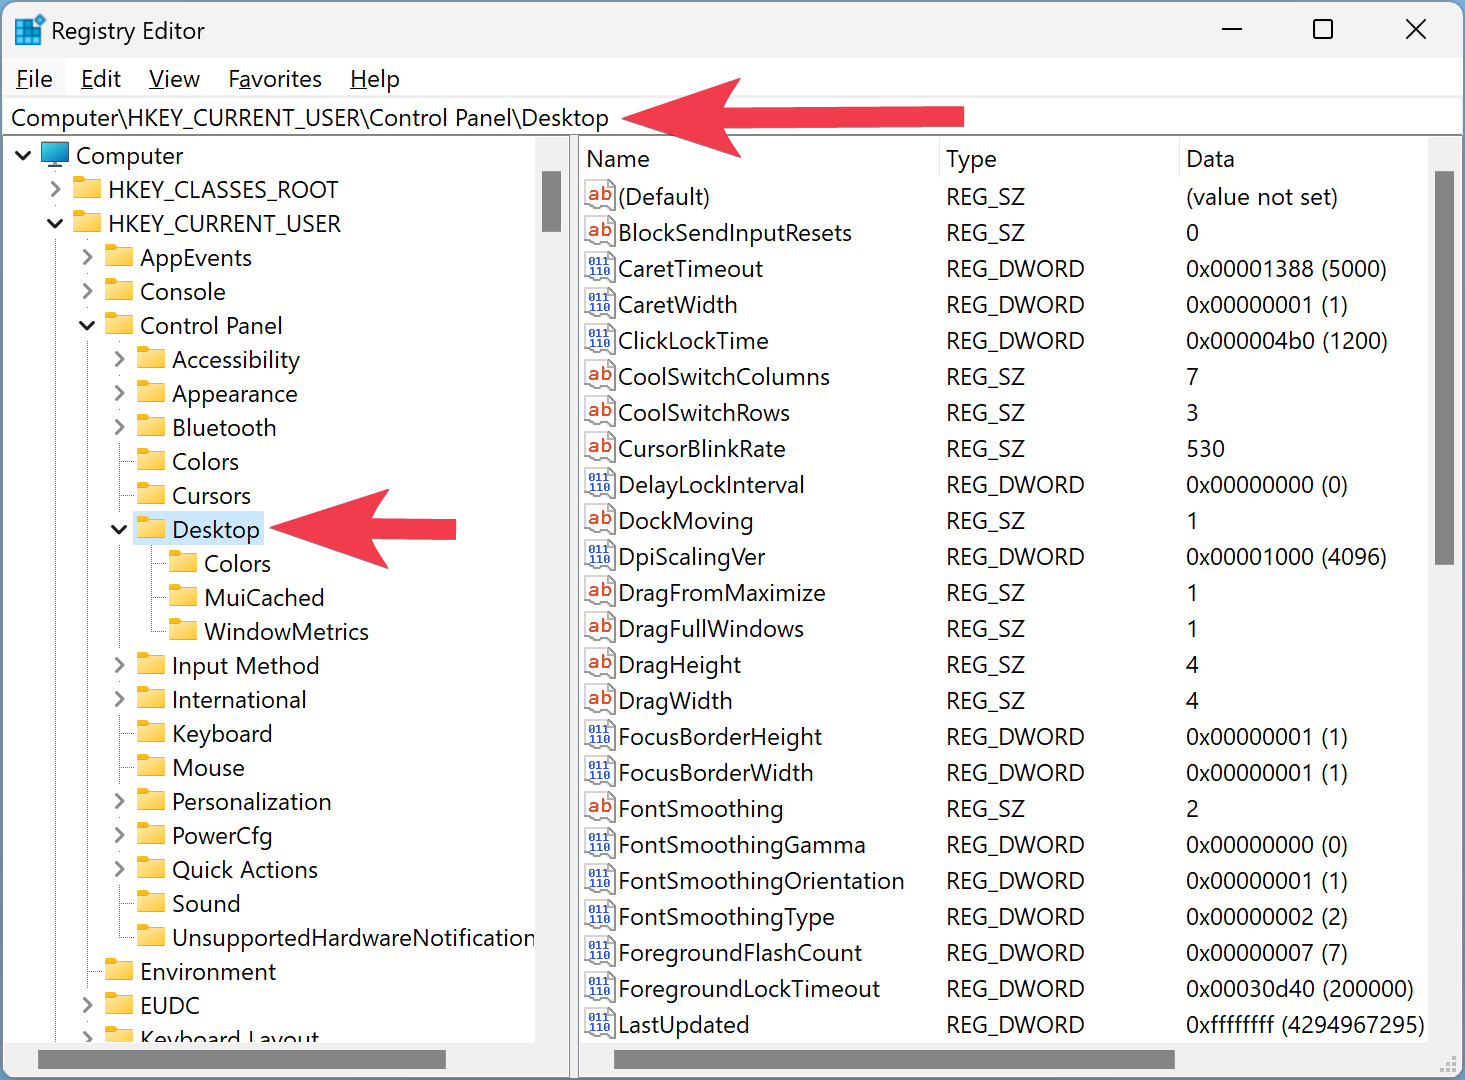Click the string icon beside (Default) value
Screen dimensions: 1465x1080
point(600,195)
